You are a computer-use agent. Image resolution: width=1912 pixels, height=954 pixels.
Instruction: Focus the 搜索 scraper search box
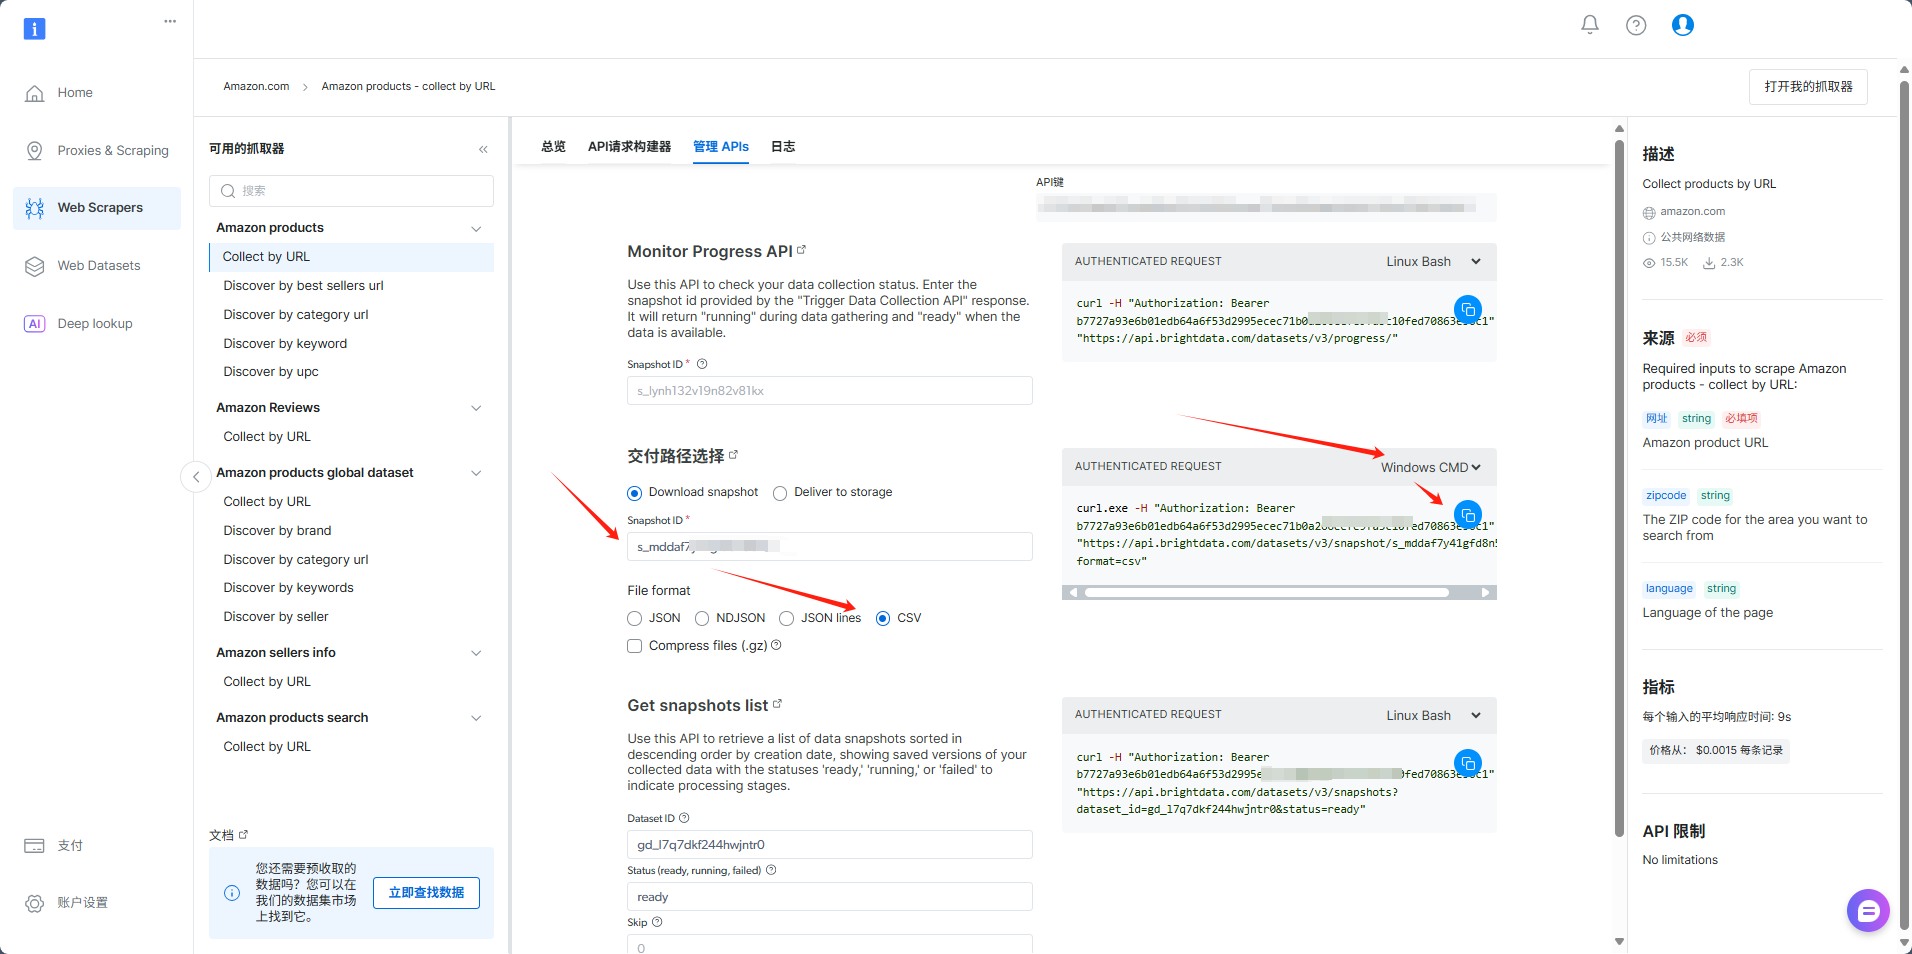351,191
